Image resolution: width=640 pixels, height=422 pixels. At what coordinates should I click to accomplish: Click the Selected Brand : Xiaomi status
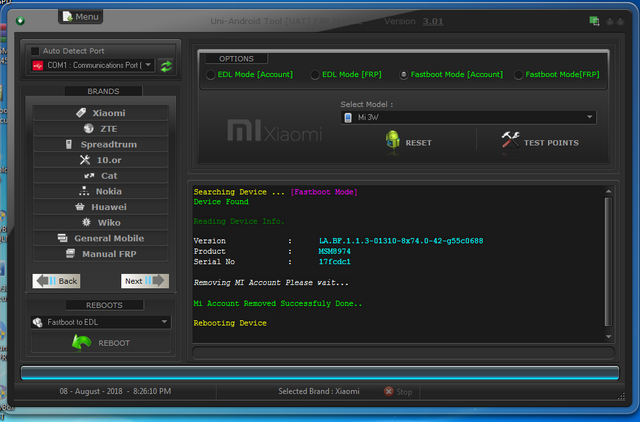319,391
